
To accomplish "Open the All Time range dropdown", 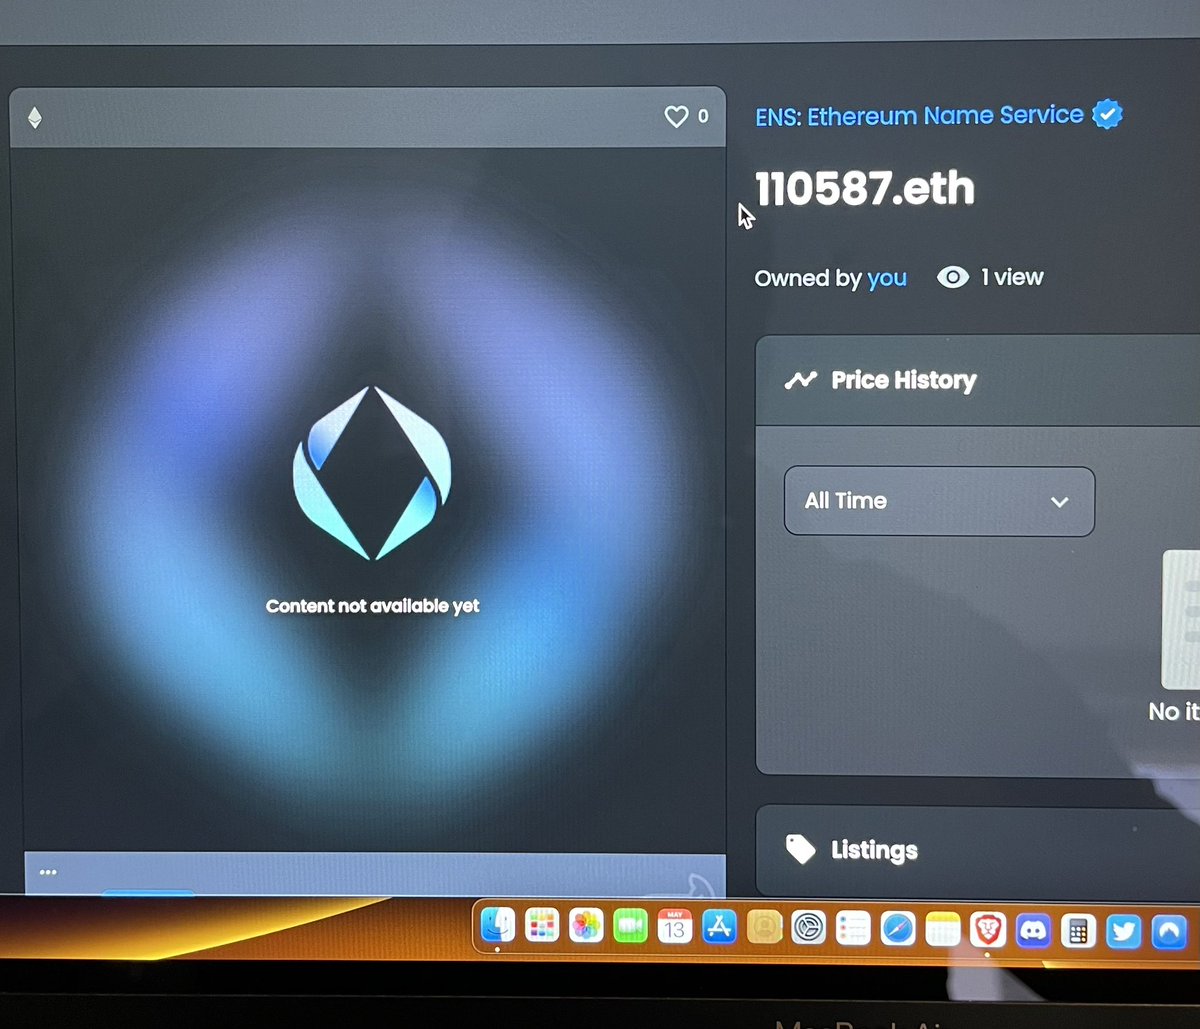I will (x=939, y=501).
